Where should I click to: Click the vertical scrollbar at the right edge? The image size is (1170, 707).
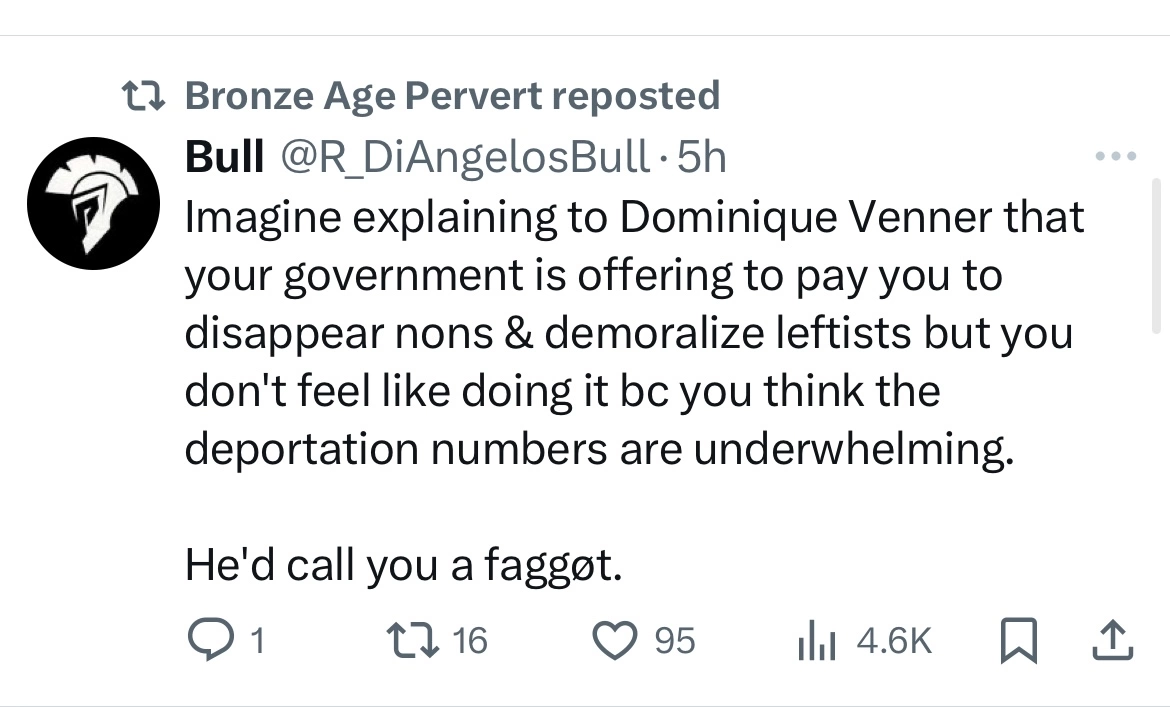click(x=1156, y=256)
